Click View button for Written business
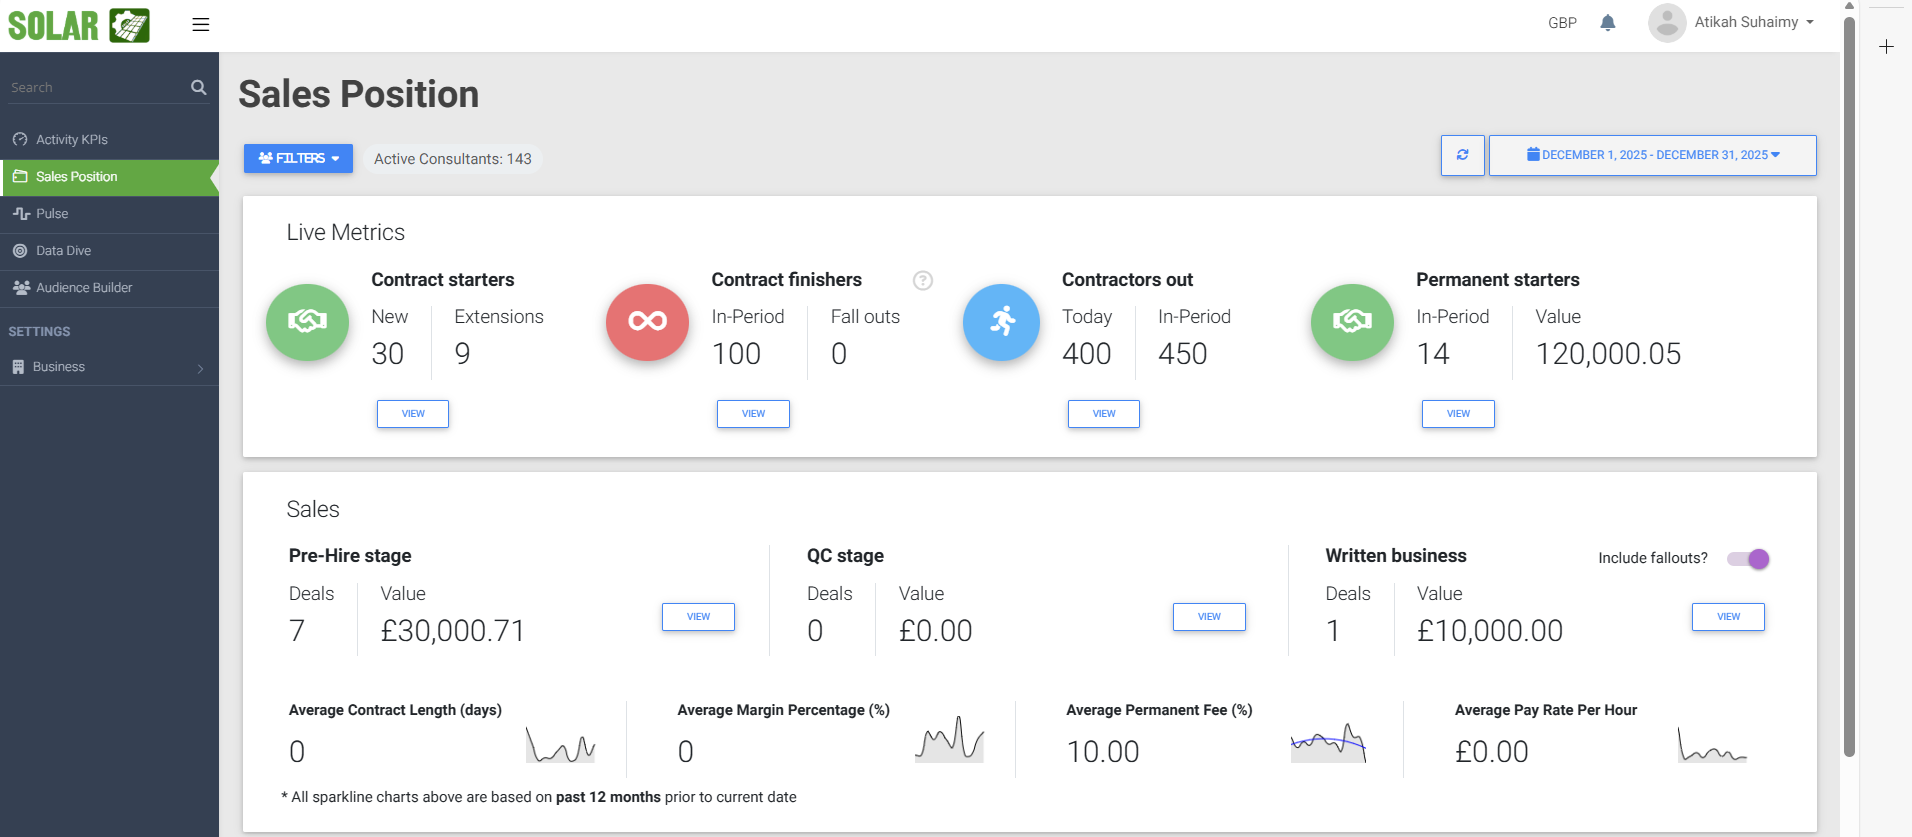Image resolution: width=1912 pixels, height=837 pixels. point(1727,617)
